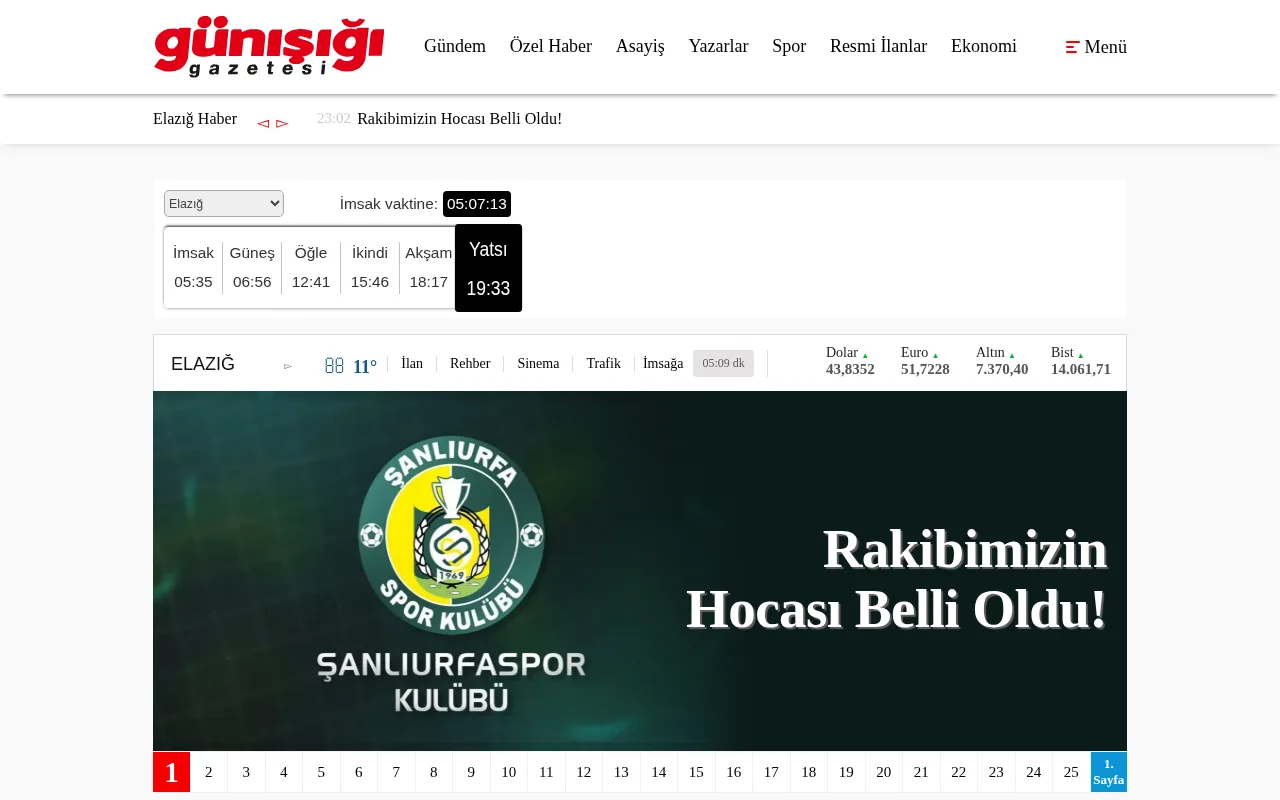Click the play arrow beside ELAZIĞ label
1280x800 pixels.
click(288, 366)
